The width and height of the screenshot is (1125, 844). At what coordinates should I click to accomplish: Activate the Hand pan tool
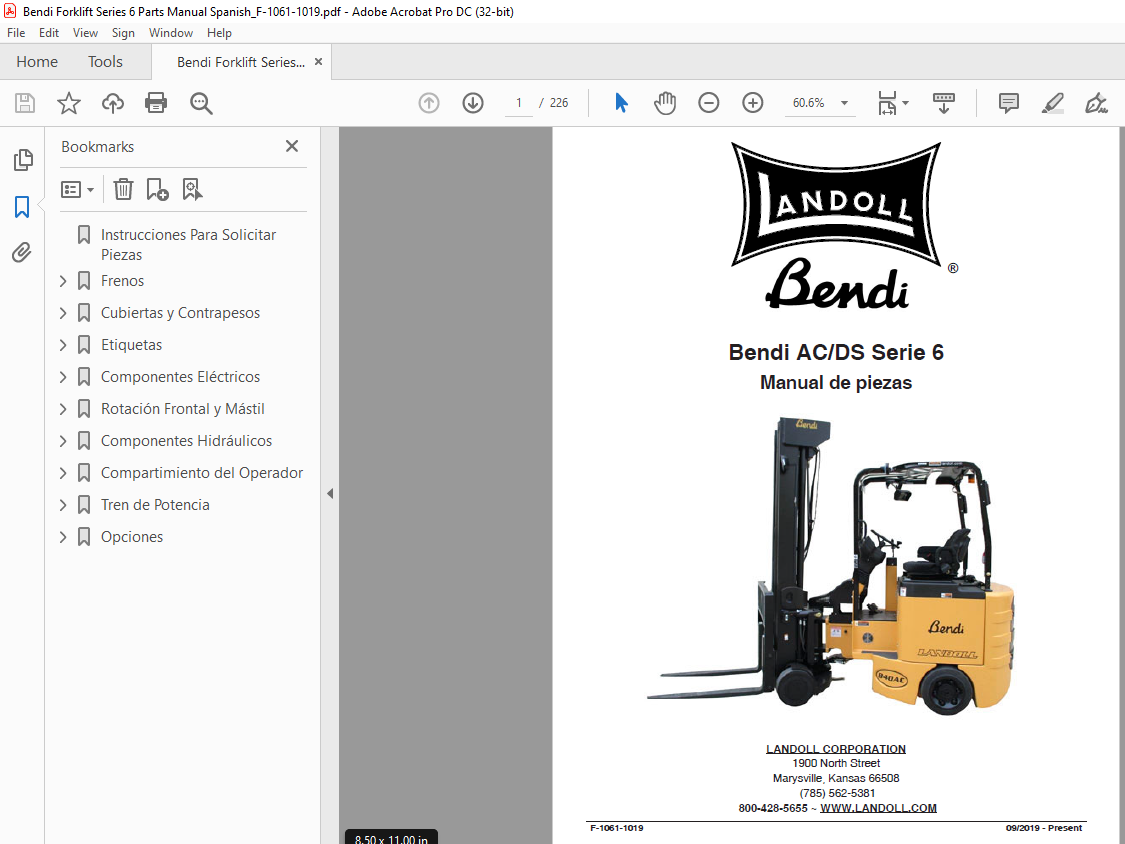[x=665, y=103]
